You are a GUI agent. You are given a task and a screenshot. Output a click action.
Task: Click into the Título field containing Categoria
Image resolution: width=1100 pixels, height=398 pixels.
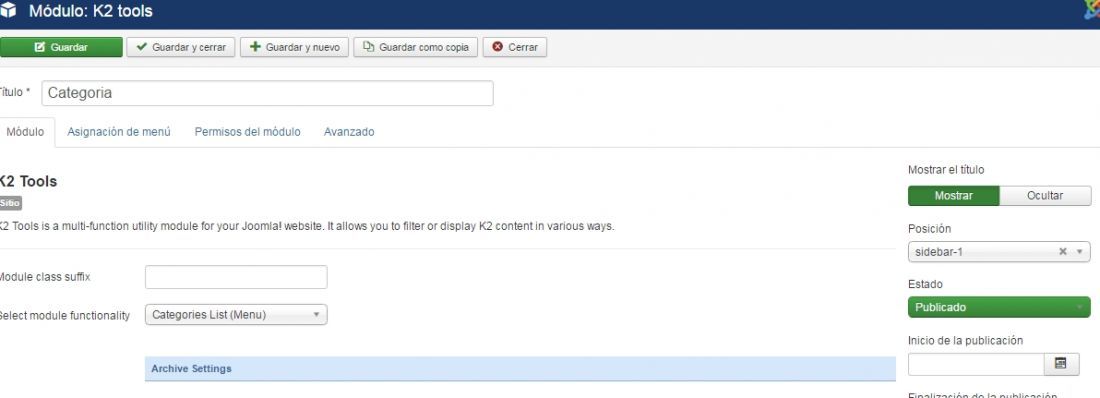point(267,93)
